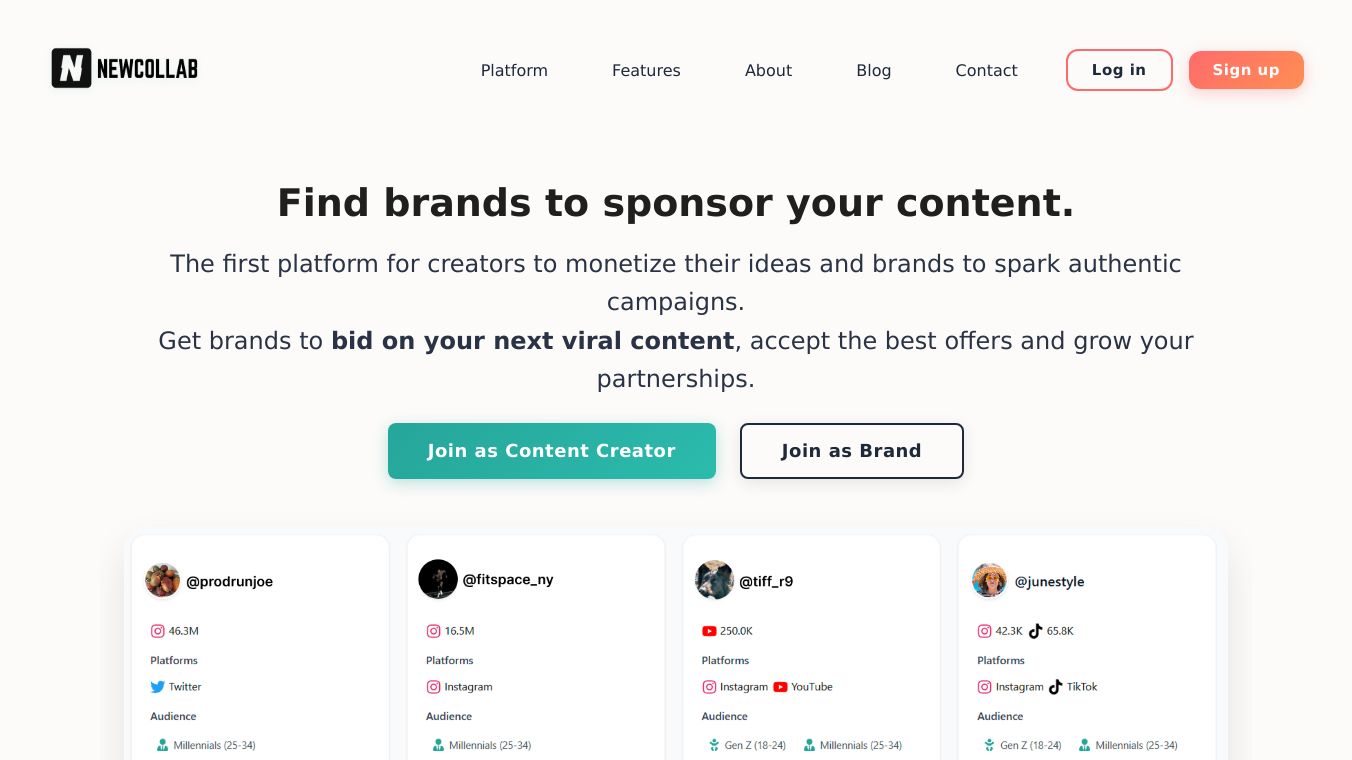Click the Sign up button

tap(1245, 70)
